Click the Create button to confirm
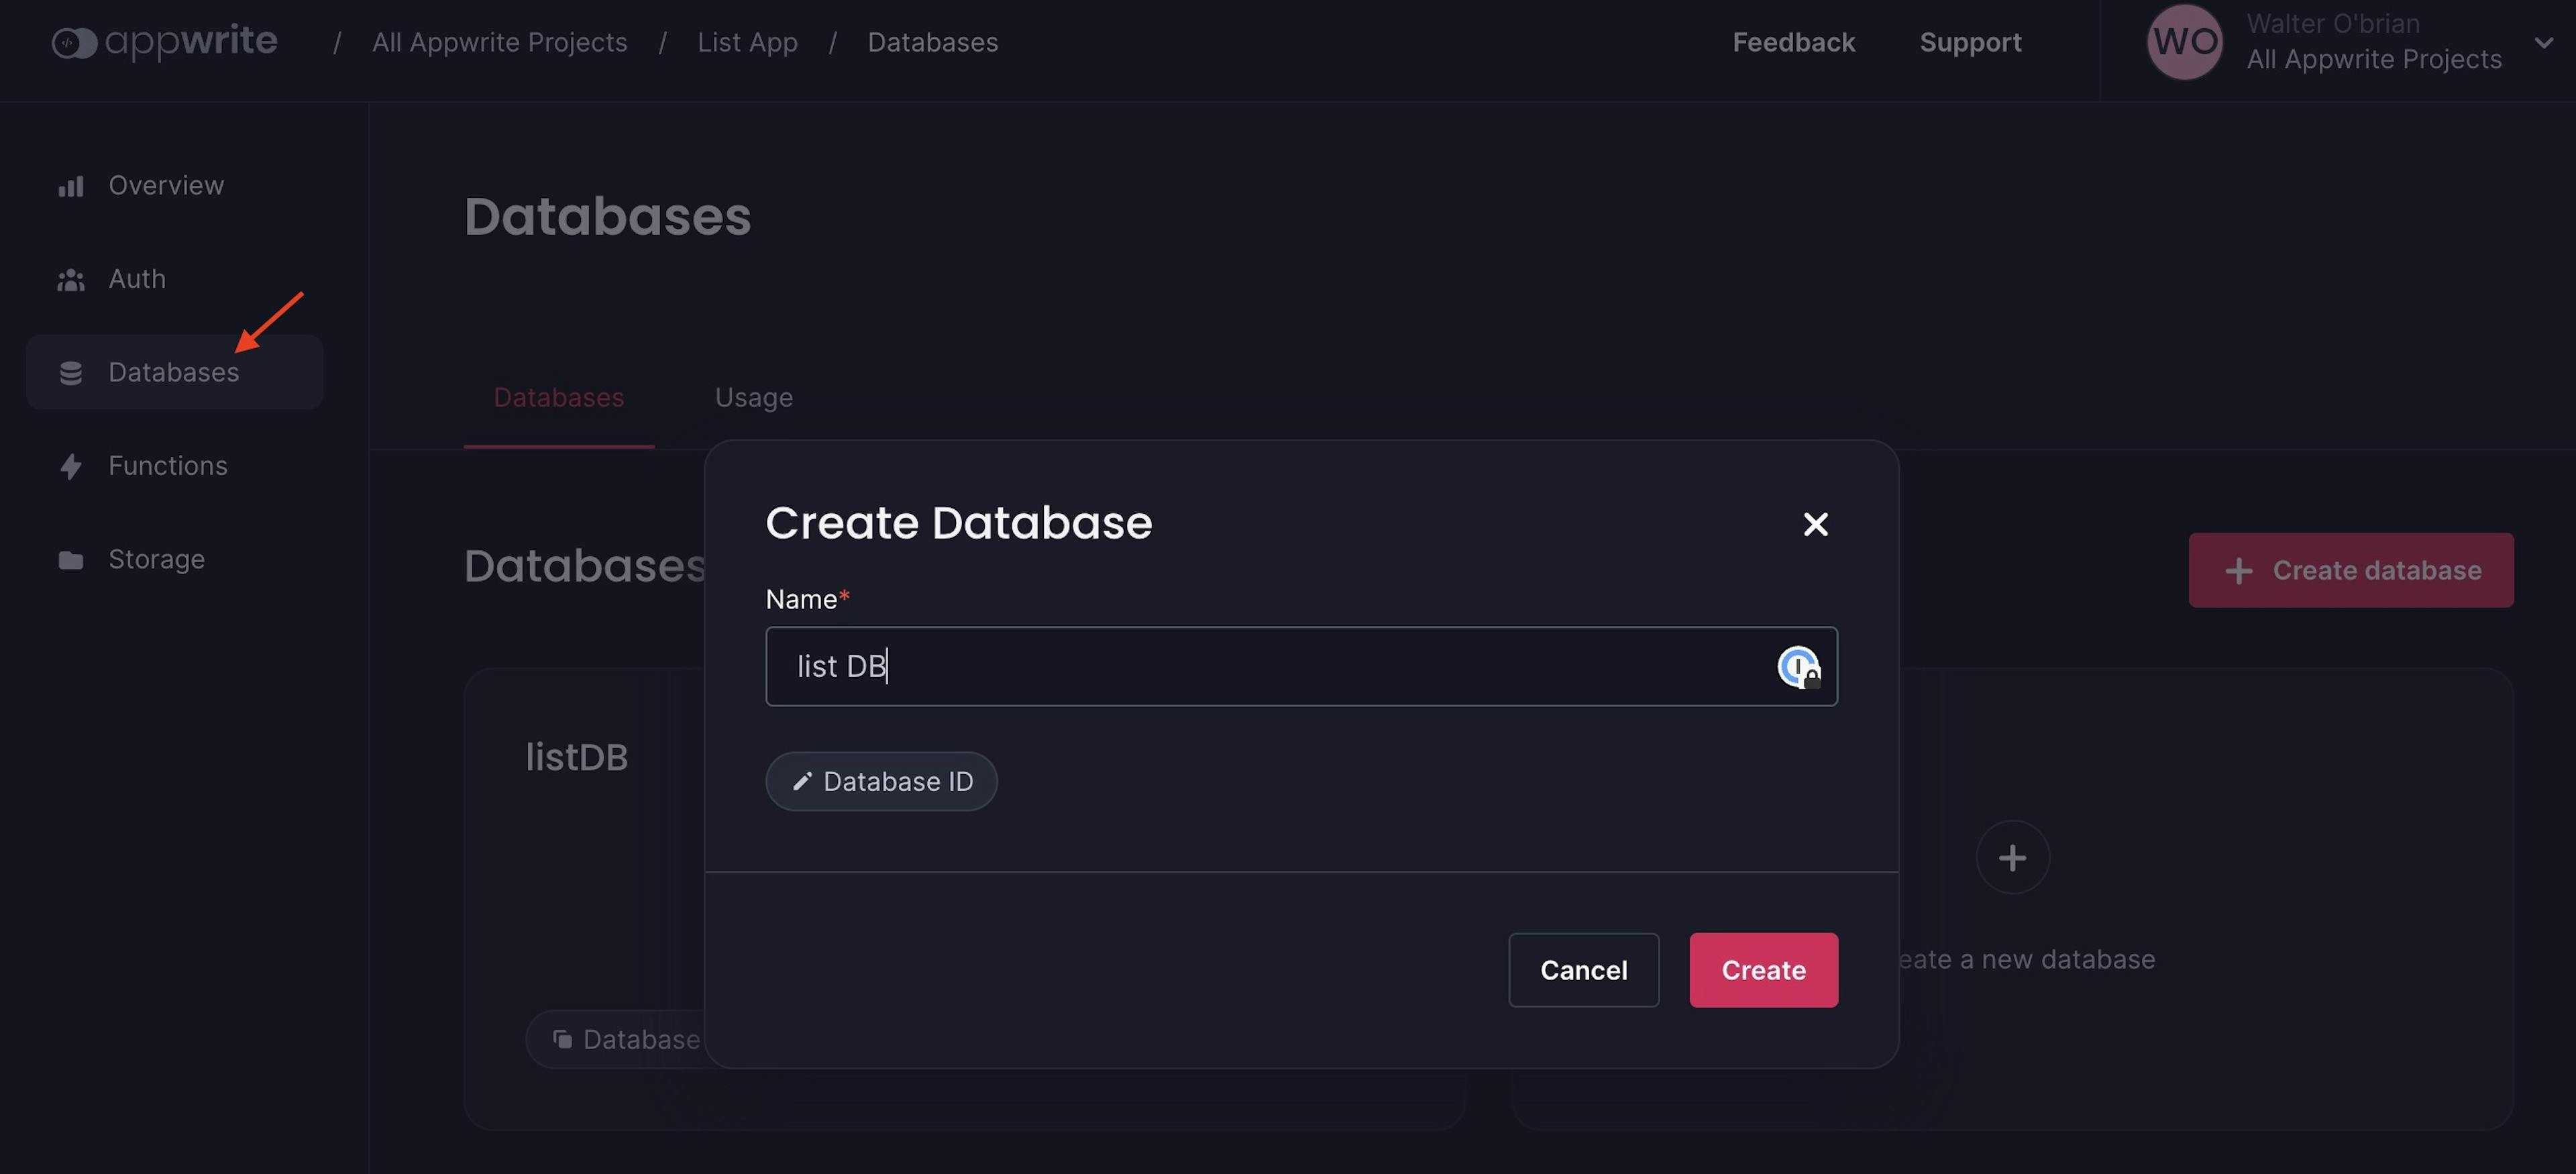2576x1174 pixels. click(1763, 969)
